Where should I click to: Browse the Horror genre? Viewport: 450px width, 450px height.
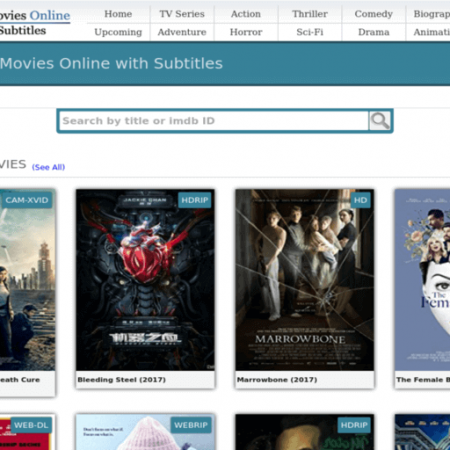[246, 32]
